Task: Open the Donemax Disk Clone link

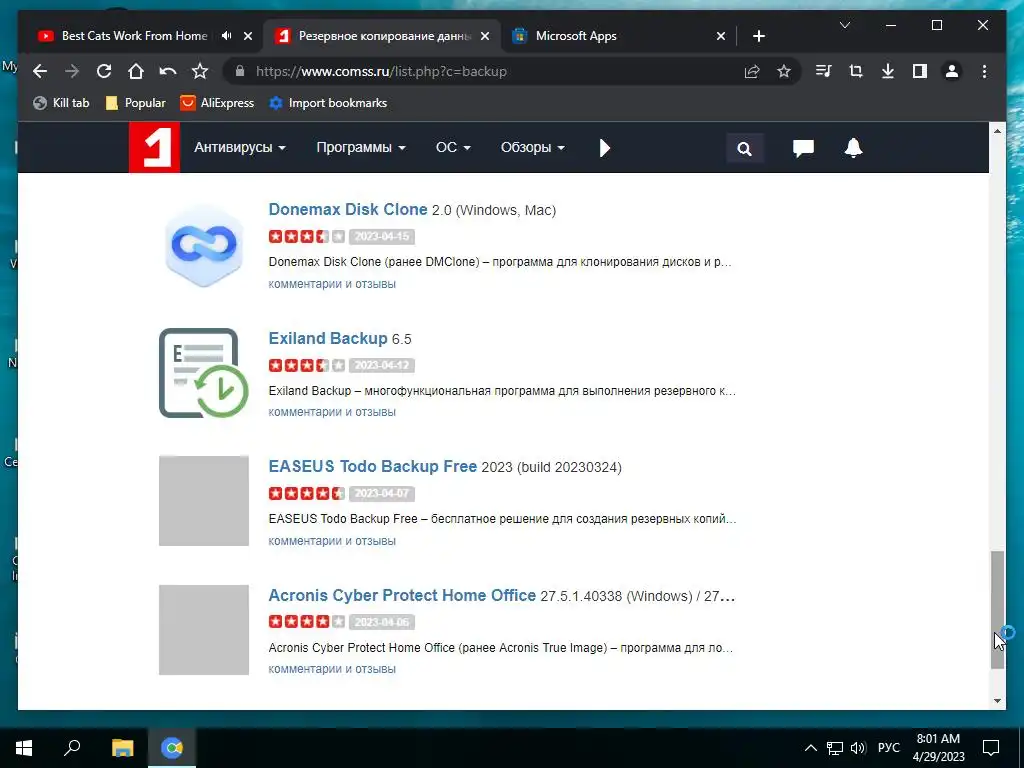Action: tap(347, 210)
